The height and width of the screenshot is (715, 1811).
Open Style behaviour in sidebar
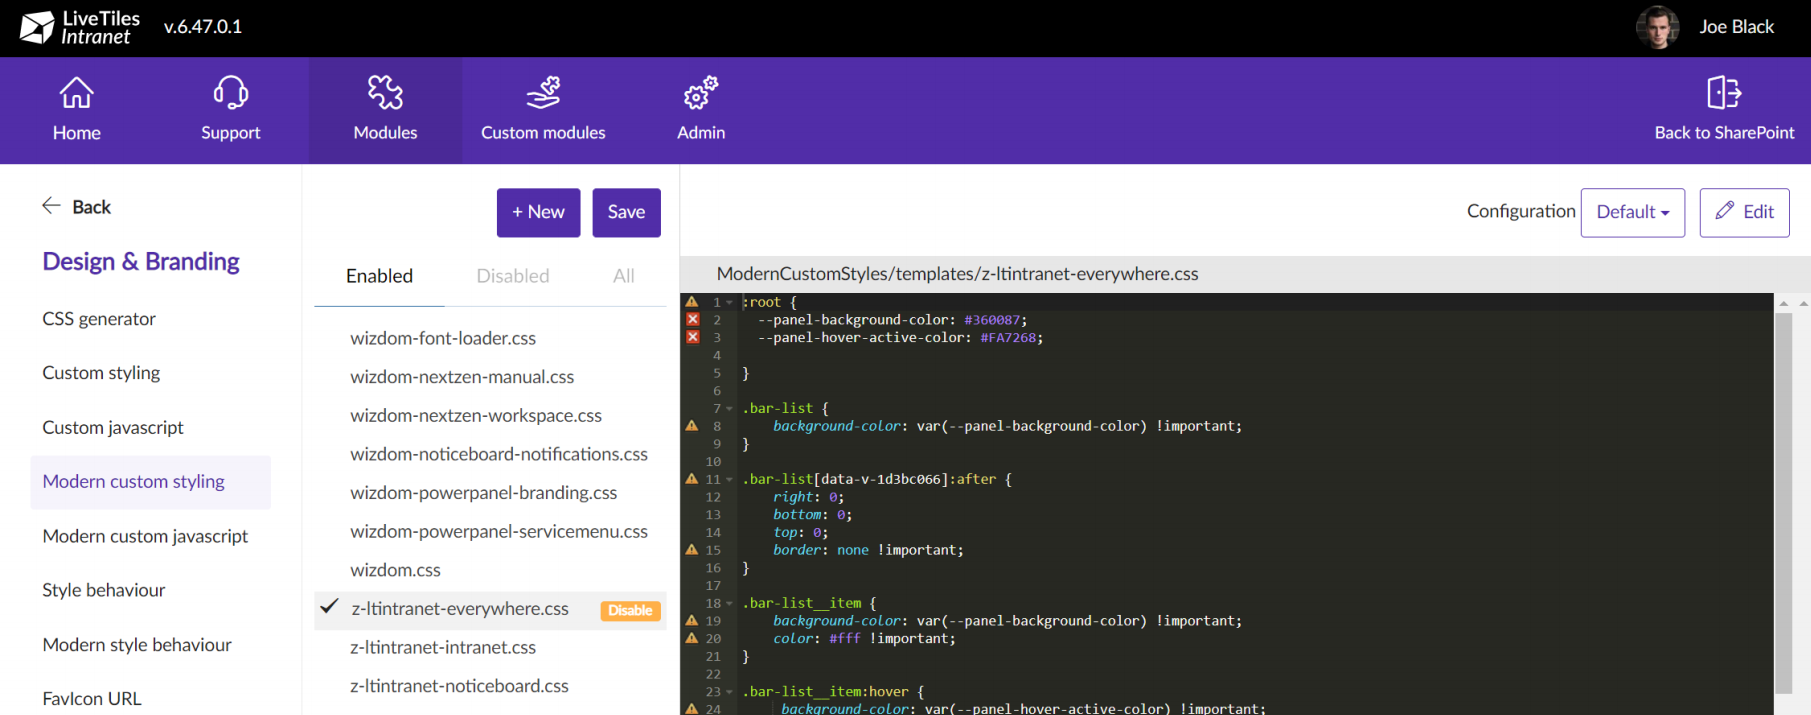[104, 590]
